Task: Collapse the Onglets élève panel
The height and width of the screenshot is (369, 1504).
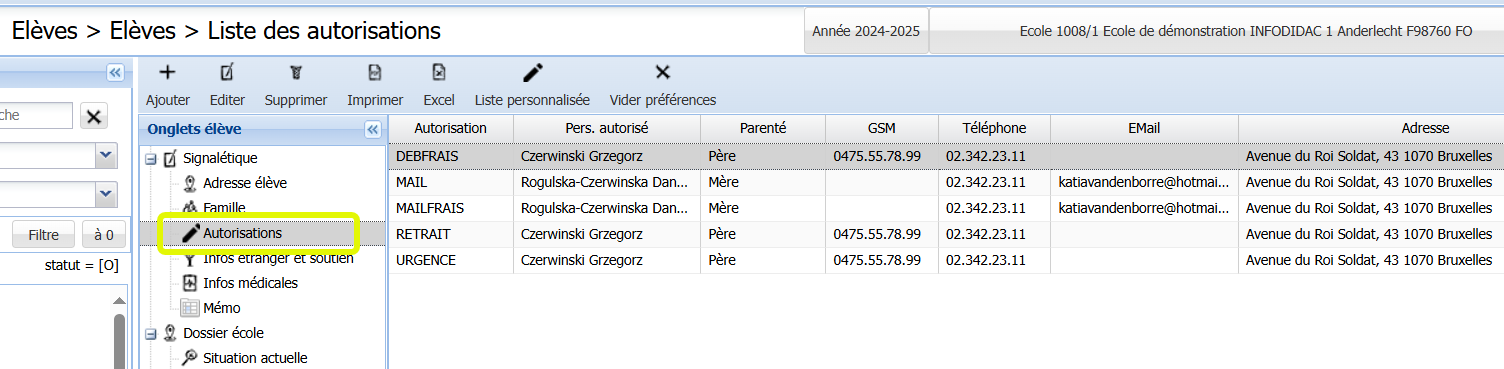Action: [372, 129]
